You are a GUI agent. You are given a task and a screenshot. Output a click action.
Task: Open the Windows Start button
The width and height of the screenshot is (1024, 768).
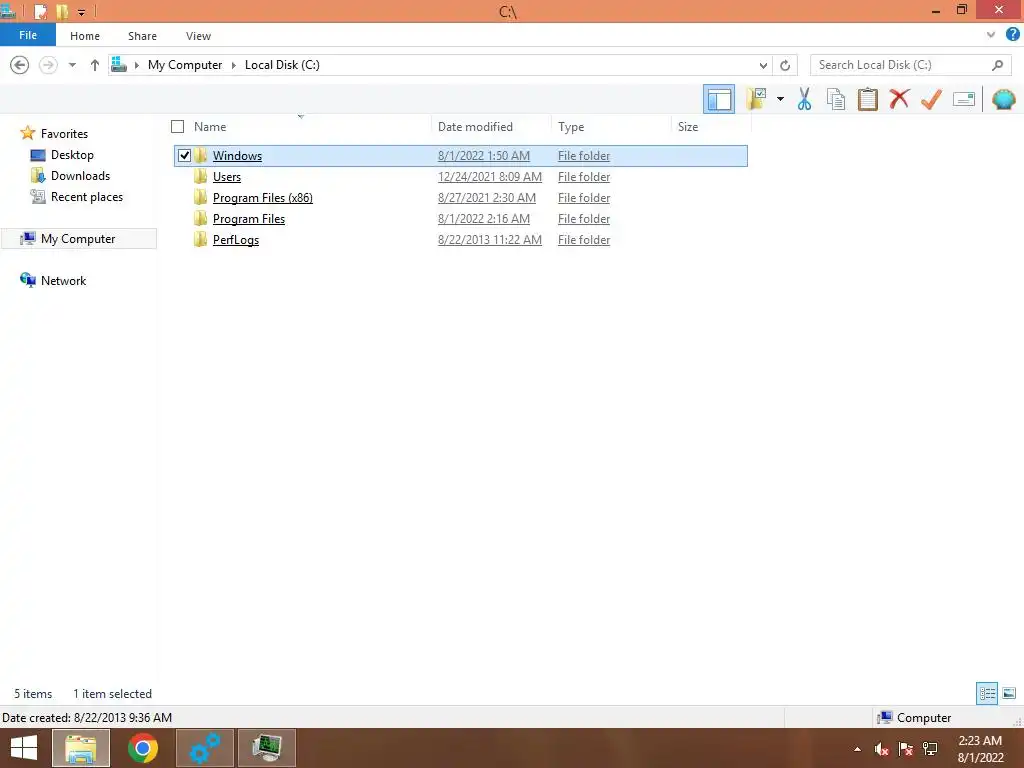tap(24, 748)
